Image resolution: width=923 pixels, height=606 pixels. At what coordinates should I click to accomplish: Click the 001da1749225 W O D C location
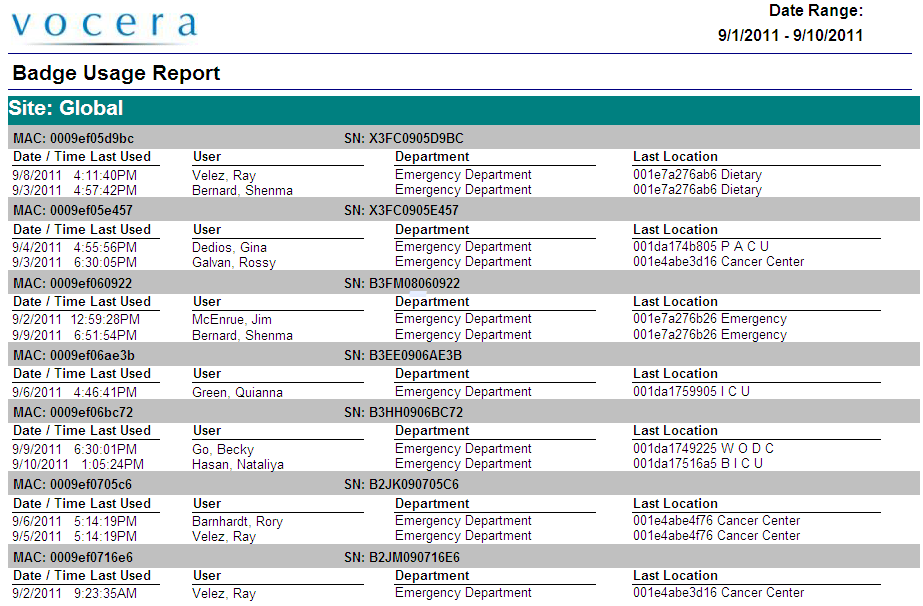703,449
